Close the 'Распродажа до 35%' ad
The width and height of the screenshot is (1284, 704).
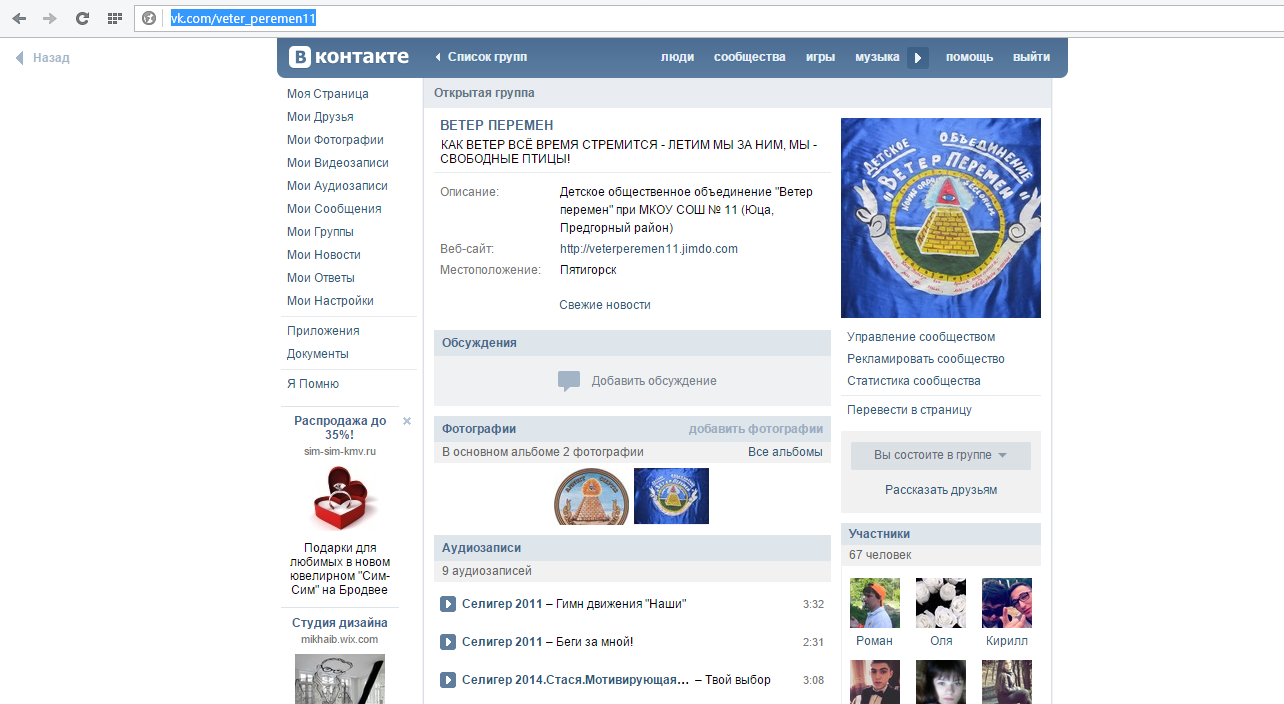click(x=407, y=421)
